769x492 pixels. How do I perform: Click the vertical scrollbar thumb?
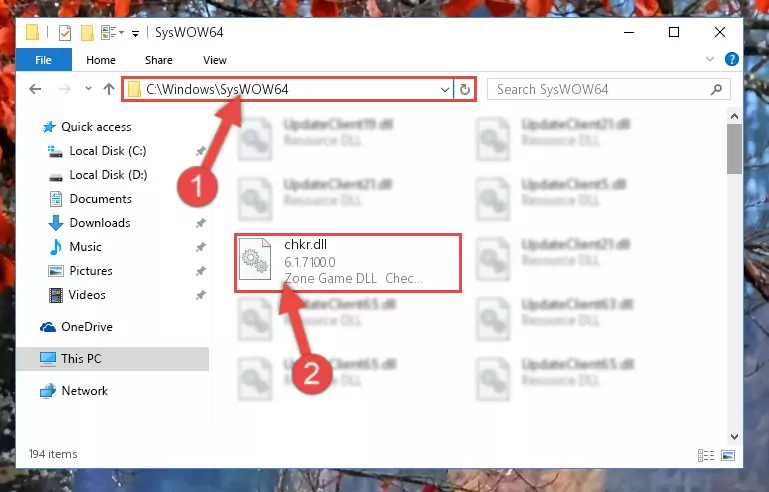tap(734, 149)
